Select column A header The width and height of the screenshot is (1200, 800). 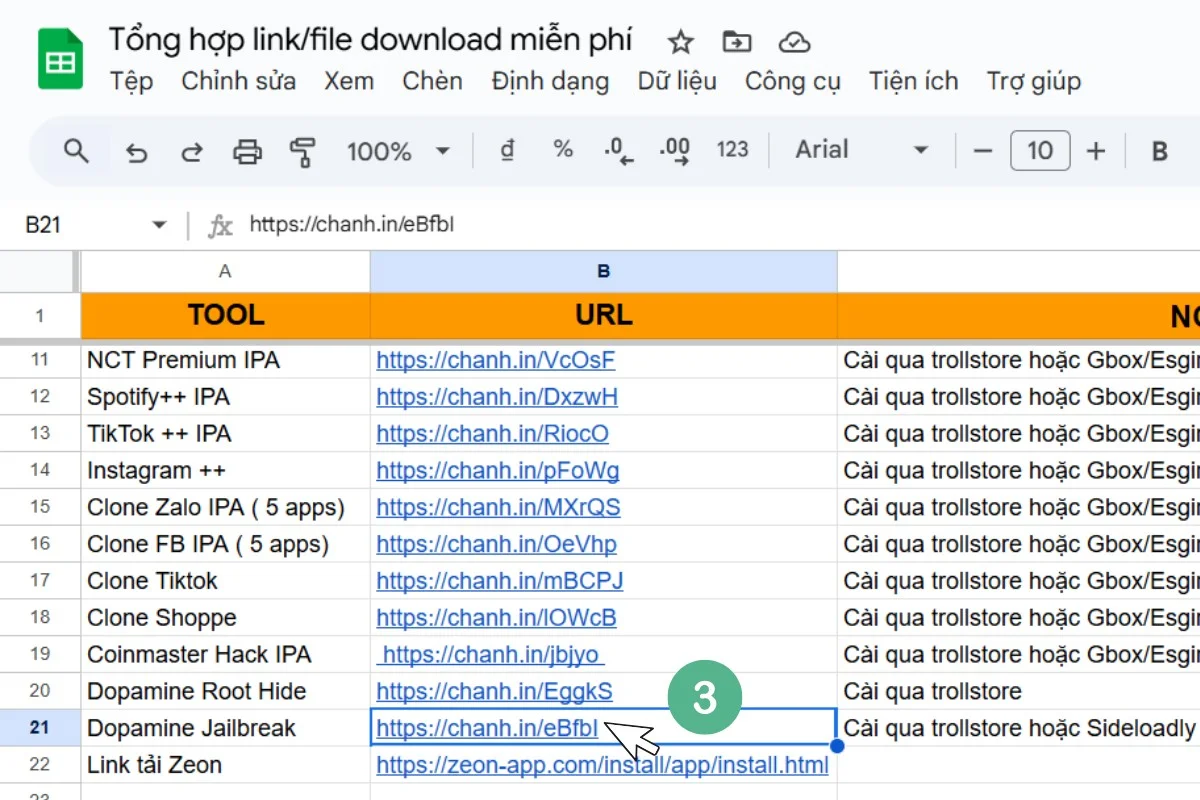click(225, 271)
